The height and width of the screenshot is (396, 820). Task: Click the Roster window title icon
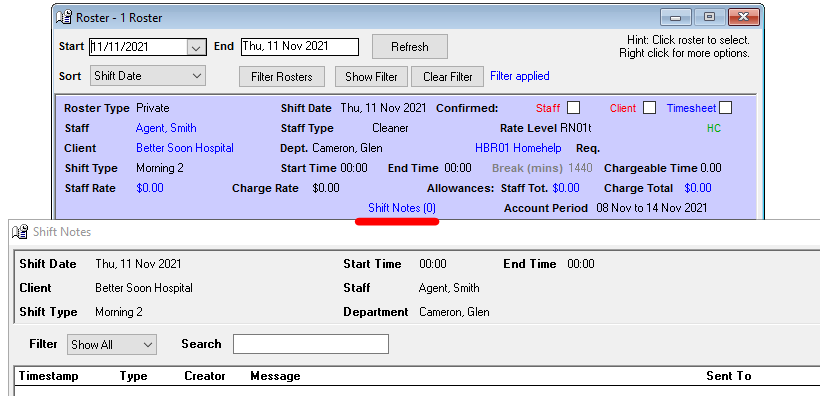pyautogui.click(x=64, y=18)
